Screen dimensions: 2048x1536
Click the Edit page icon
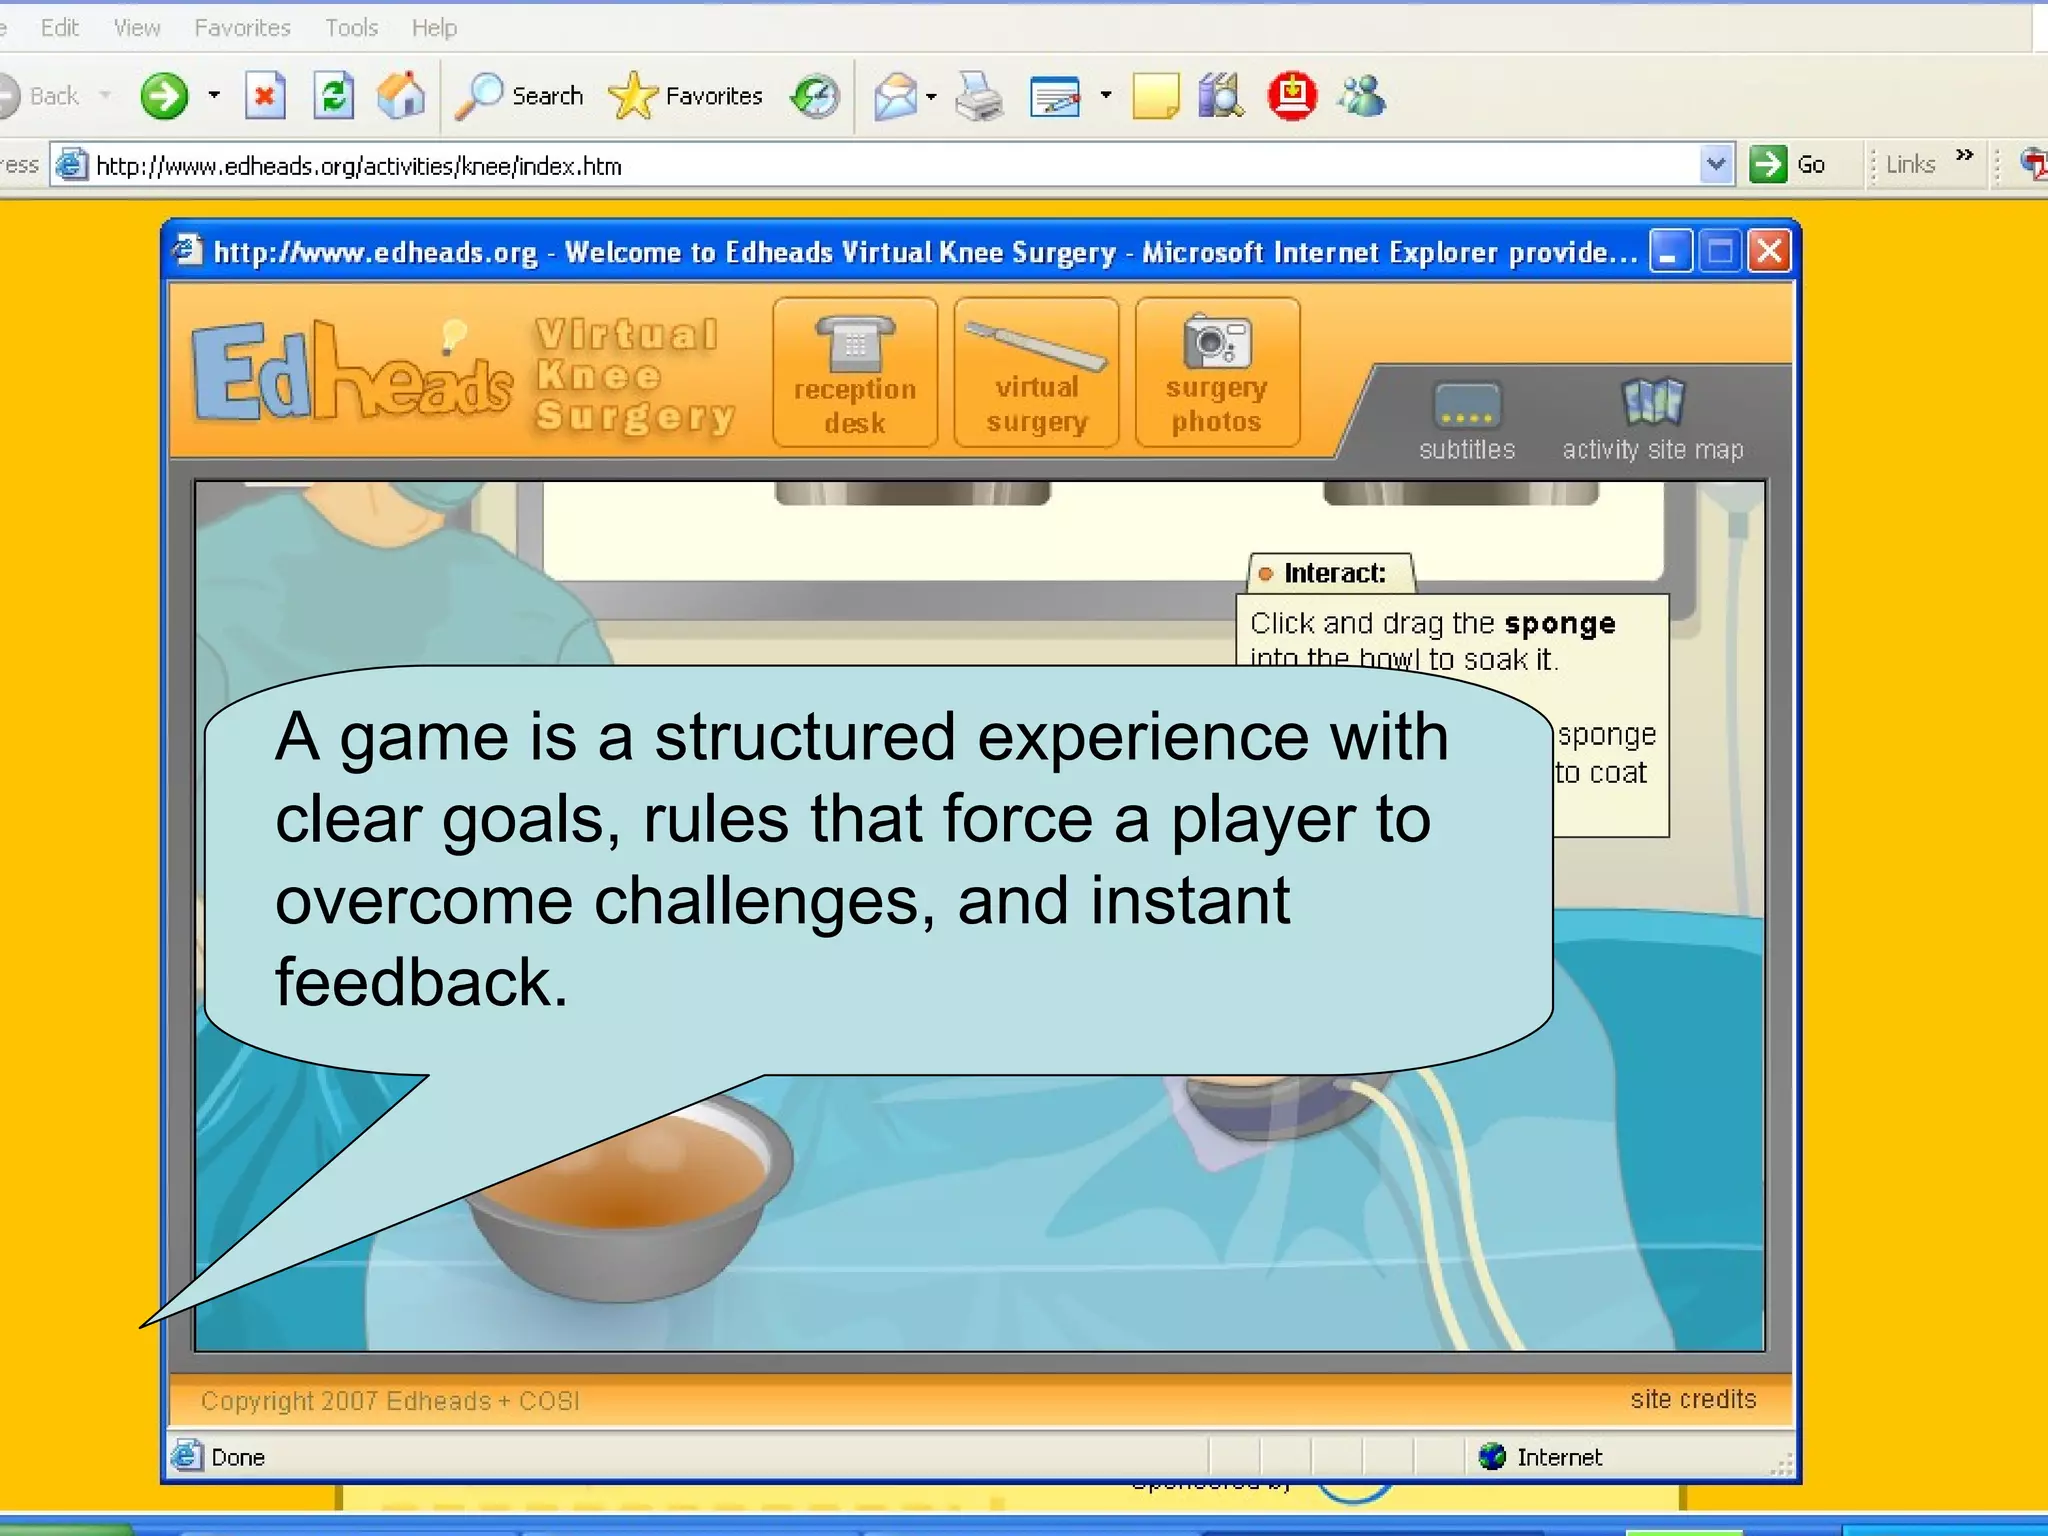tap(1055, 97)
